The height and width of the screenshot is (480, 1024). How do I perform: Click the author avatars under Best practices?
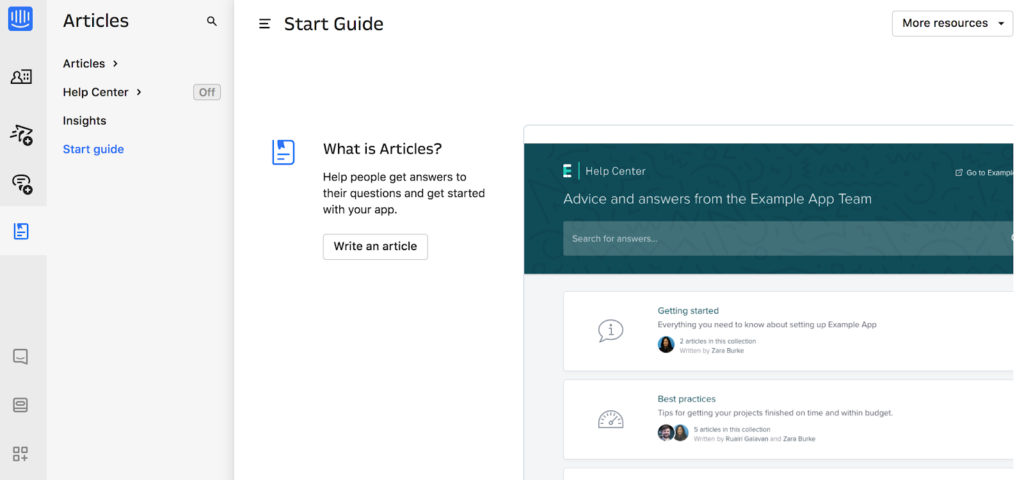pos(673,433)
